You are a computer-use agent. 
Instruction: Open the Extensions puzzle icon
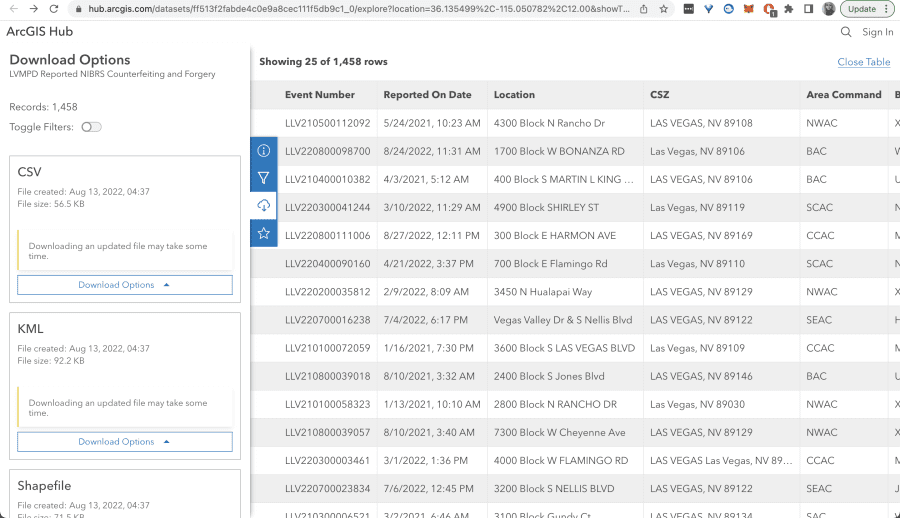[x=789, y=9]
